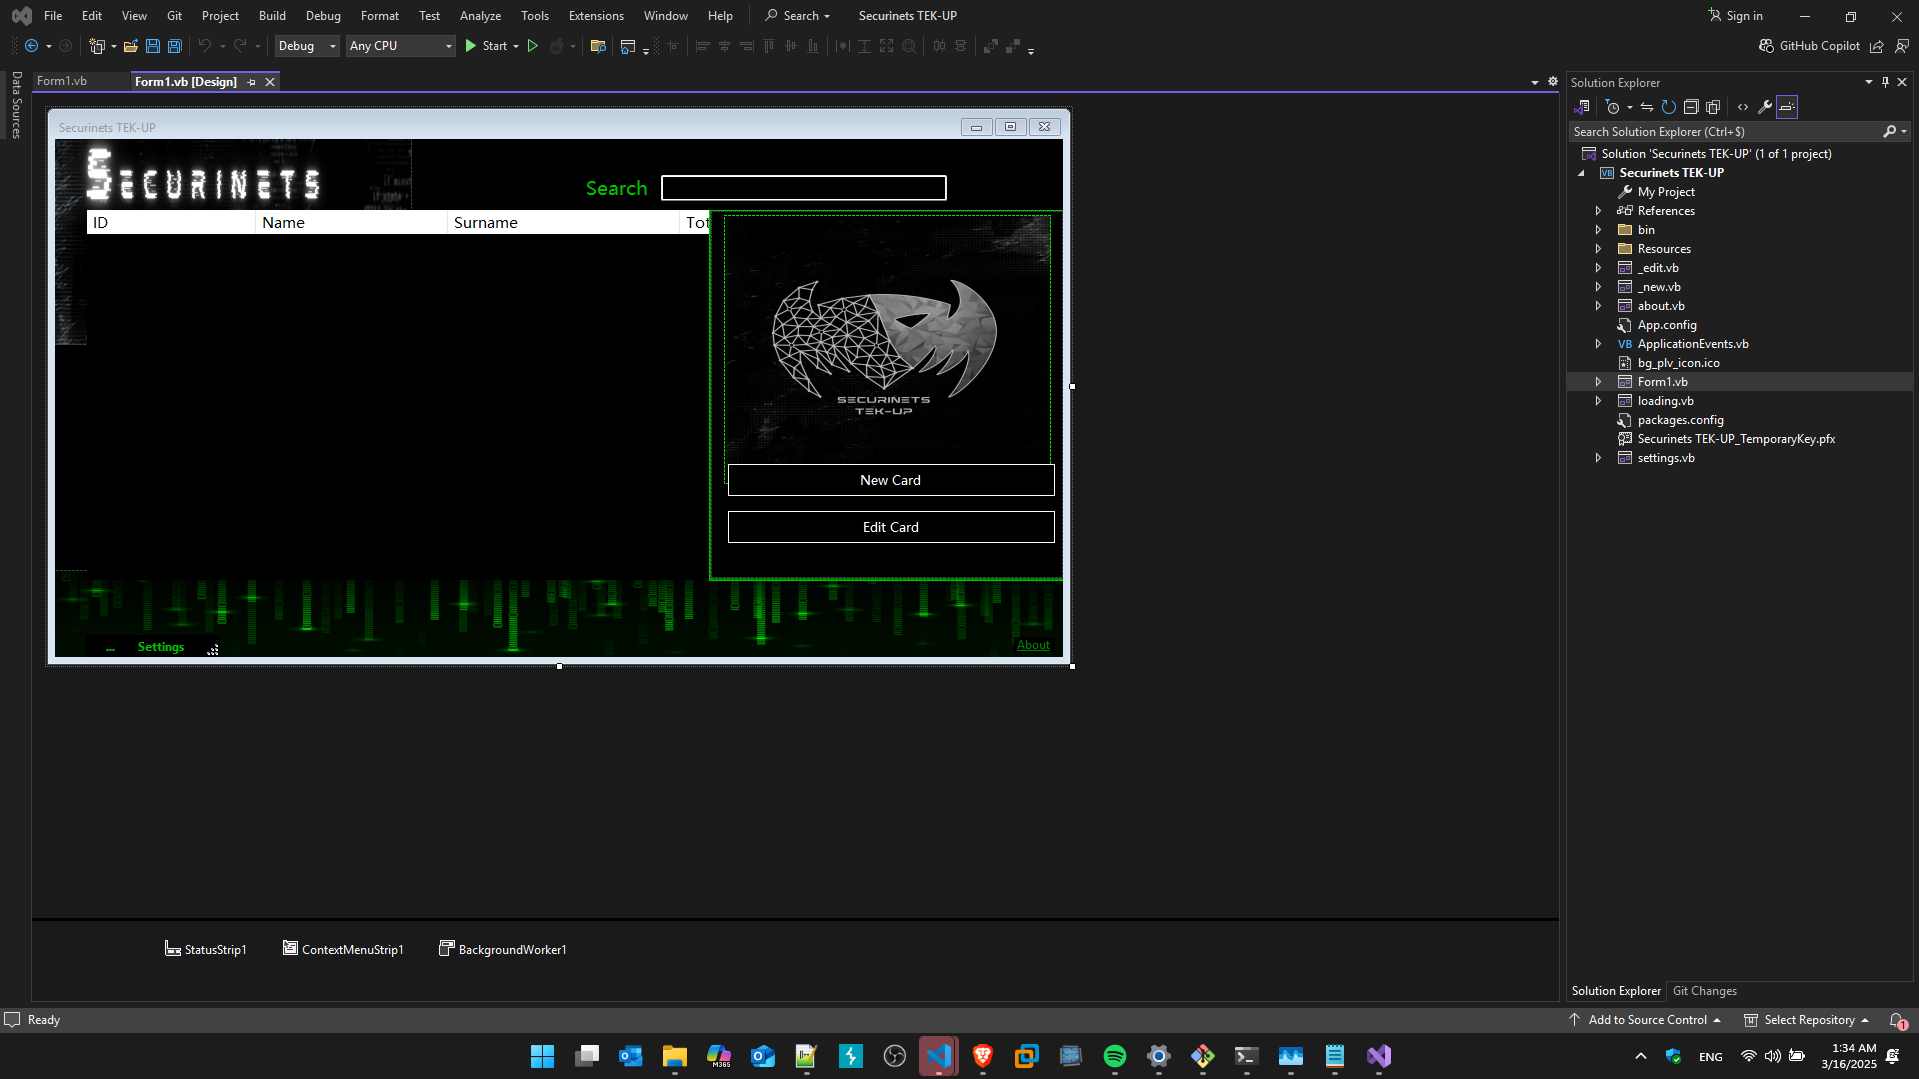Click the Settings item in the status strip
The image size is (1919, 1079).
(x=161, y=647)
